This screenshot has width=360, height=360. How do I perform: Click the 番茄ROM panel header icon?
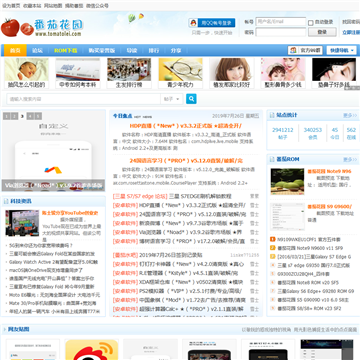coord(272,159)
